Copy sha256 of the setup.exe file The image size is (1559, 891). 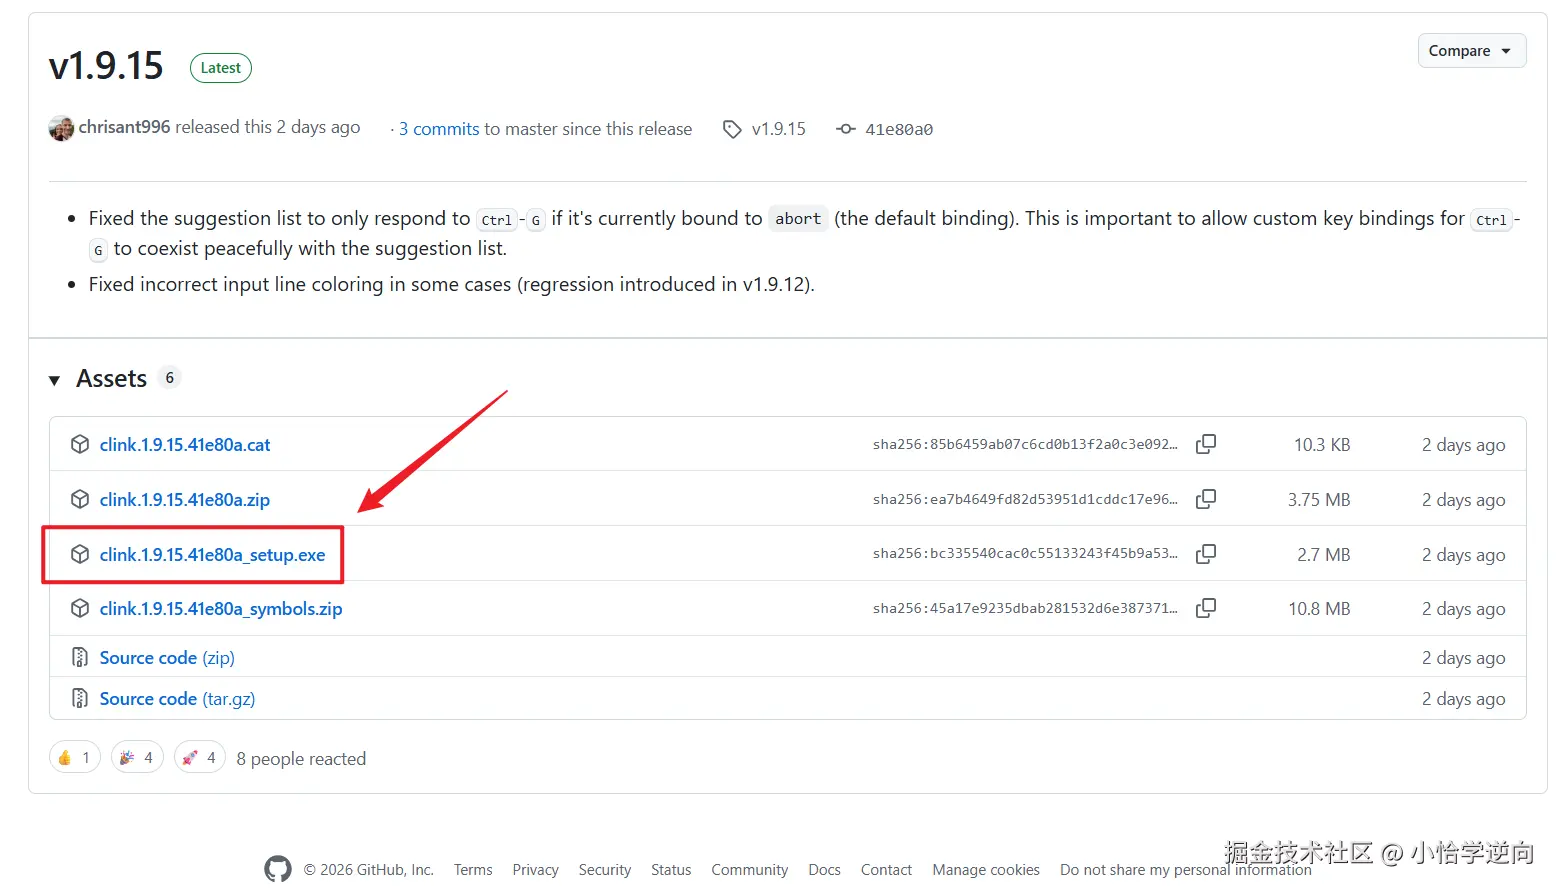tap(1206, 554)
